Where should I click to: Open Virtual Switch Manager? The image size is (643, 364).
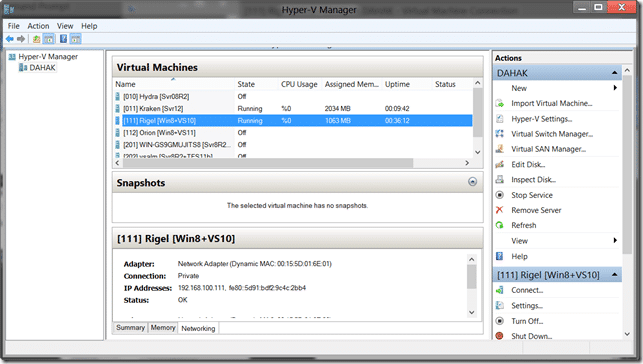click(552, 134)
